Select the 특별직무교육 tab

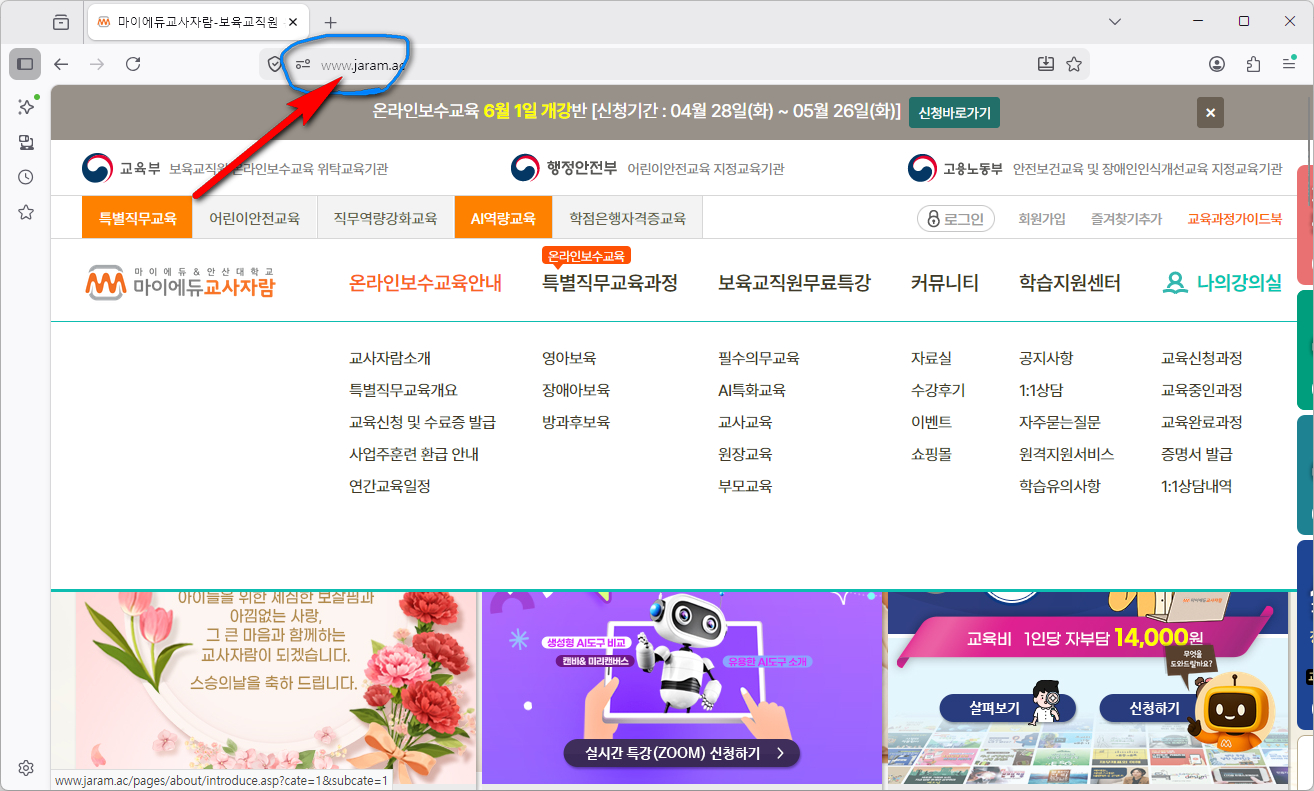(137, 218)
